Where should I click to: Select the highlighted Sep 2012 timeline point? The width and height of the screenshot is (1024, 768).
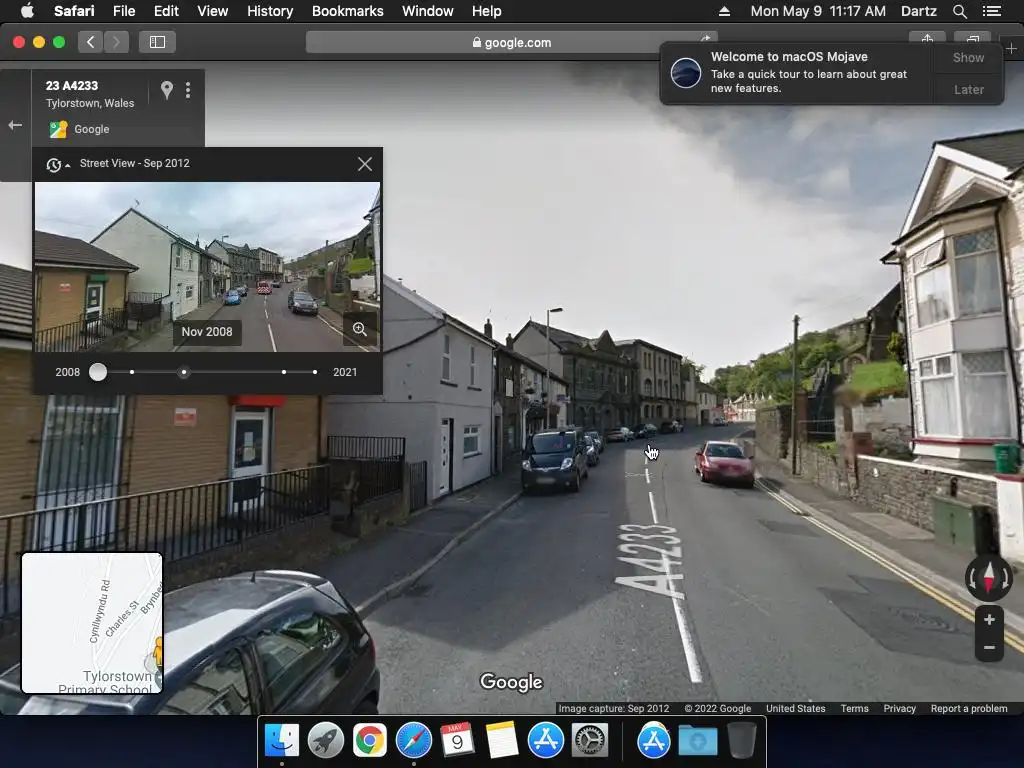184,372
